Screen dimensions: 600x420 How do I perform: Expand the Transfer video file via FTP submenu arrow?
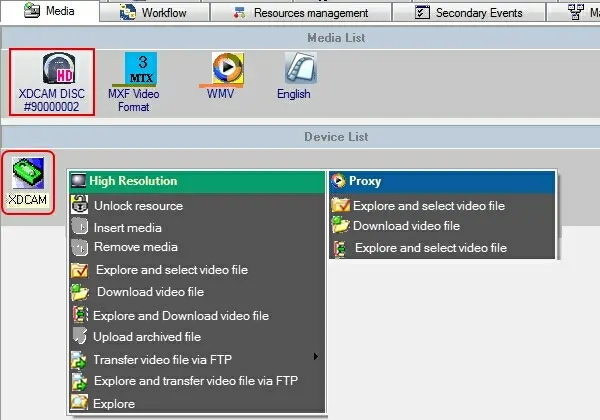tap(316, 358)
